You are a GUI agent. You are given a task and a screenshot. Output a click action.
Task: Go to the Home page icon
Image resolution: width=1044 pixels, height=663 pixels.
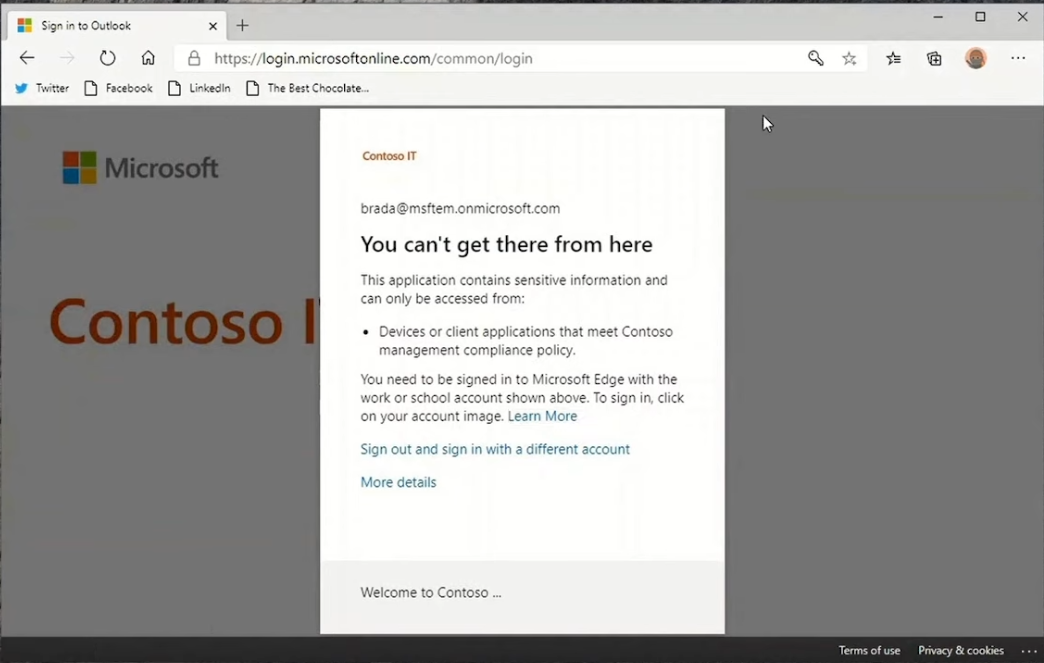click(x=148, y=58)
